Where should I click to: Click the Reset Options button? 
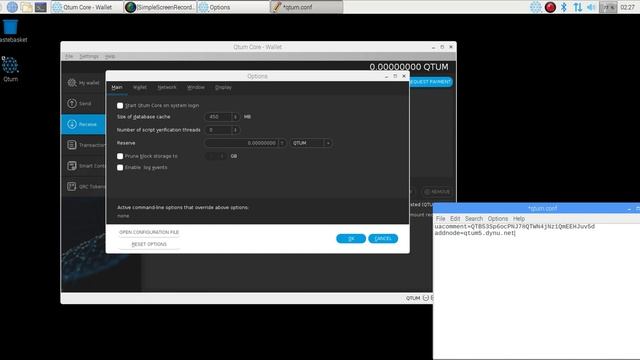pyautogui.click(x=149, y=244)
